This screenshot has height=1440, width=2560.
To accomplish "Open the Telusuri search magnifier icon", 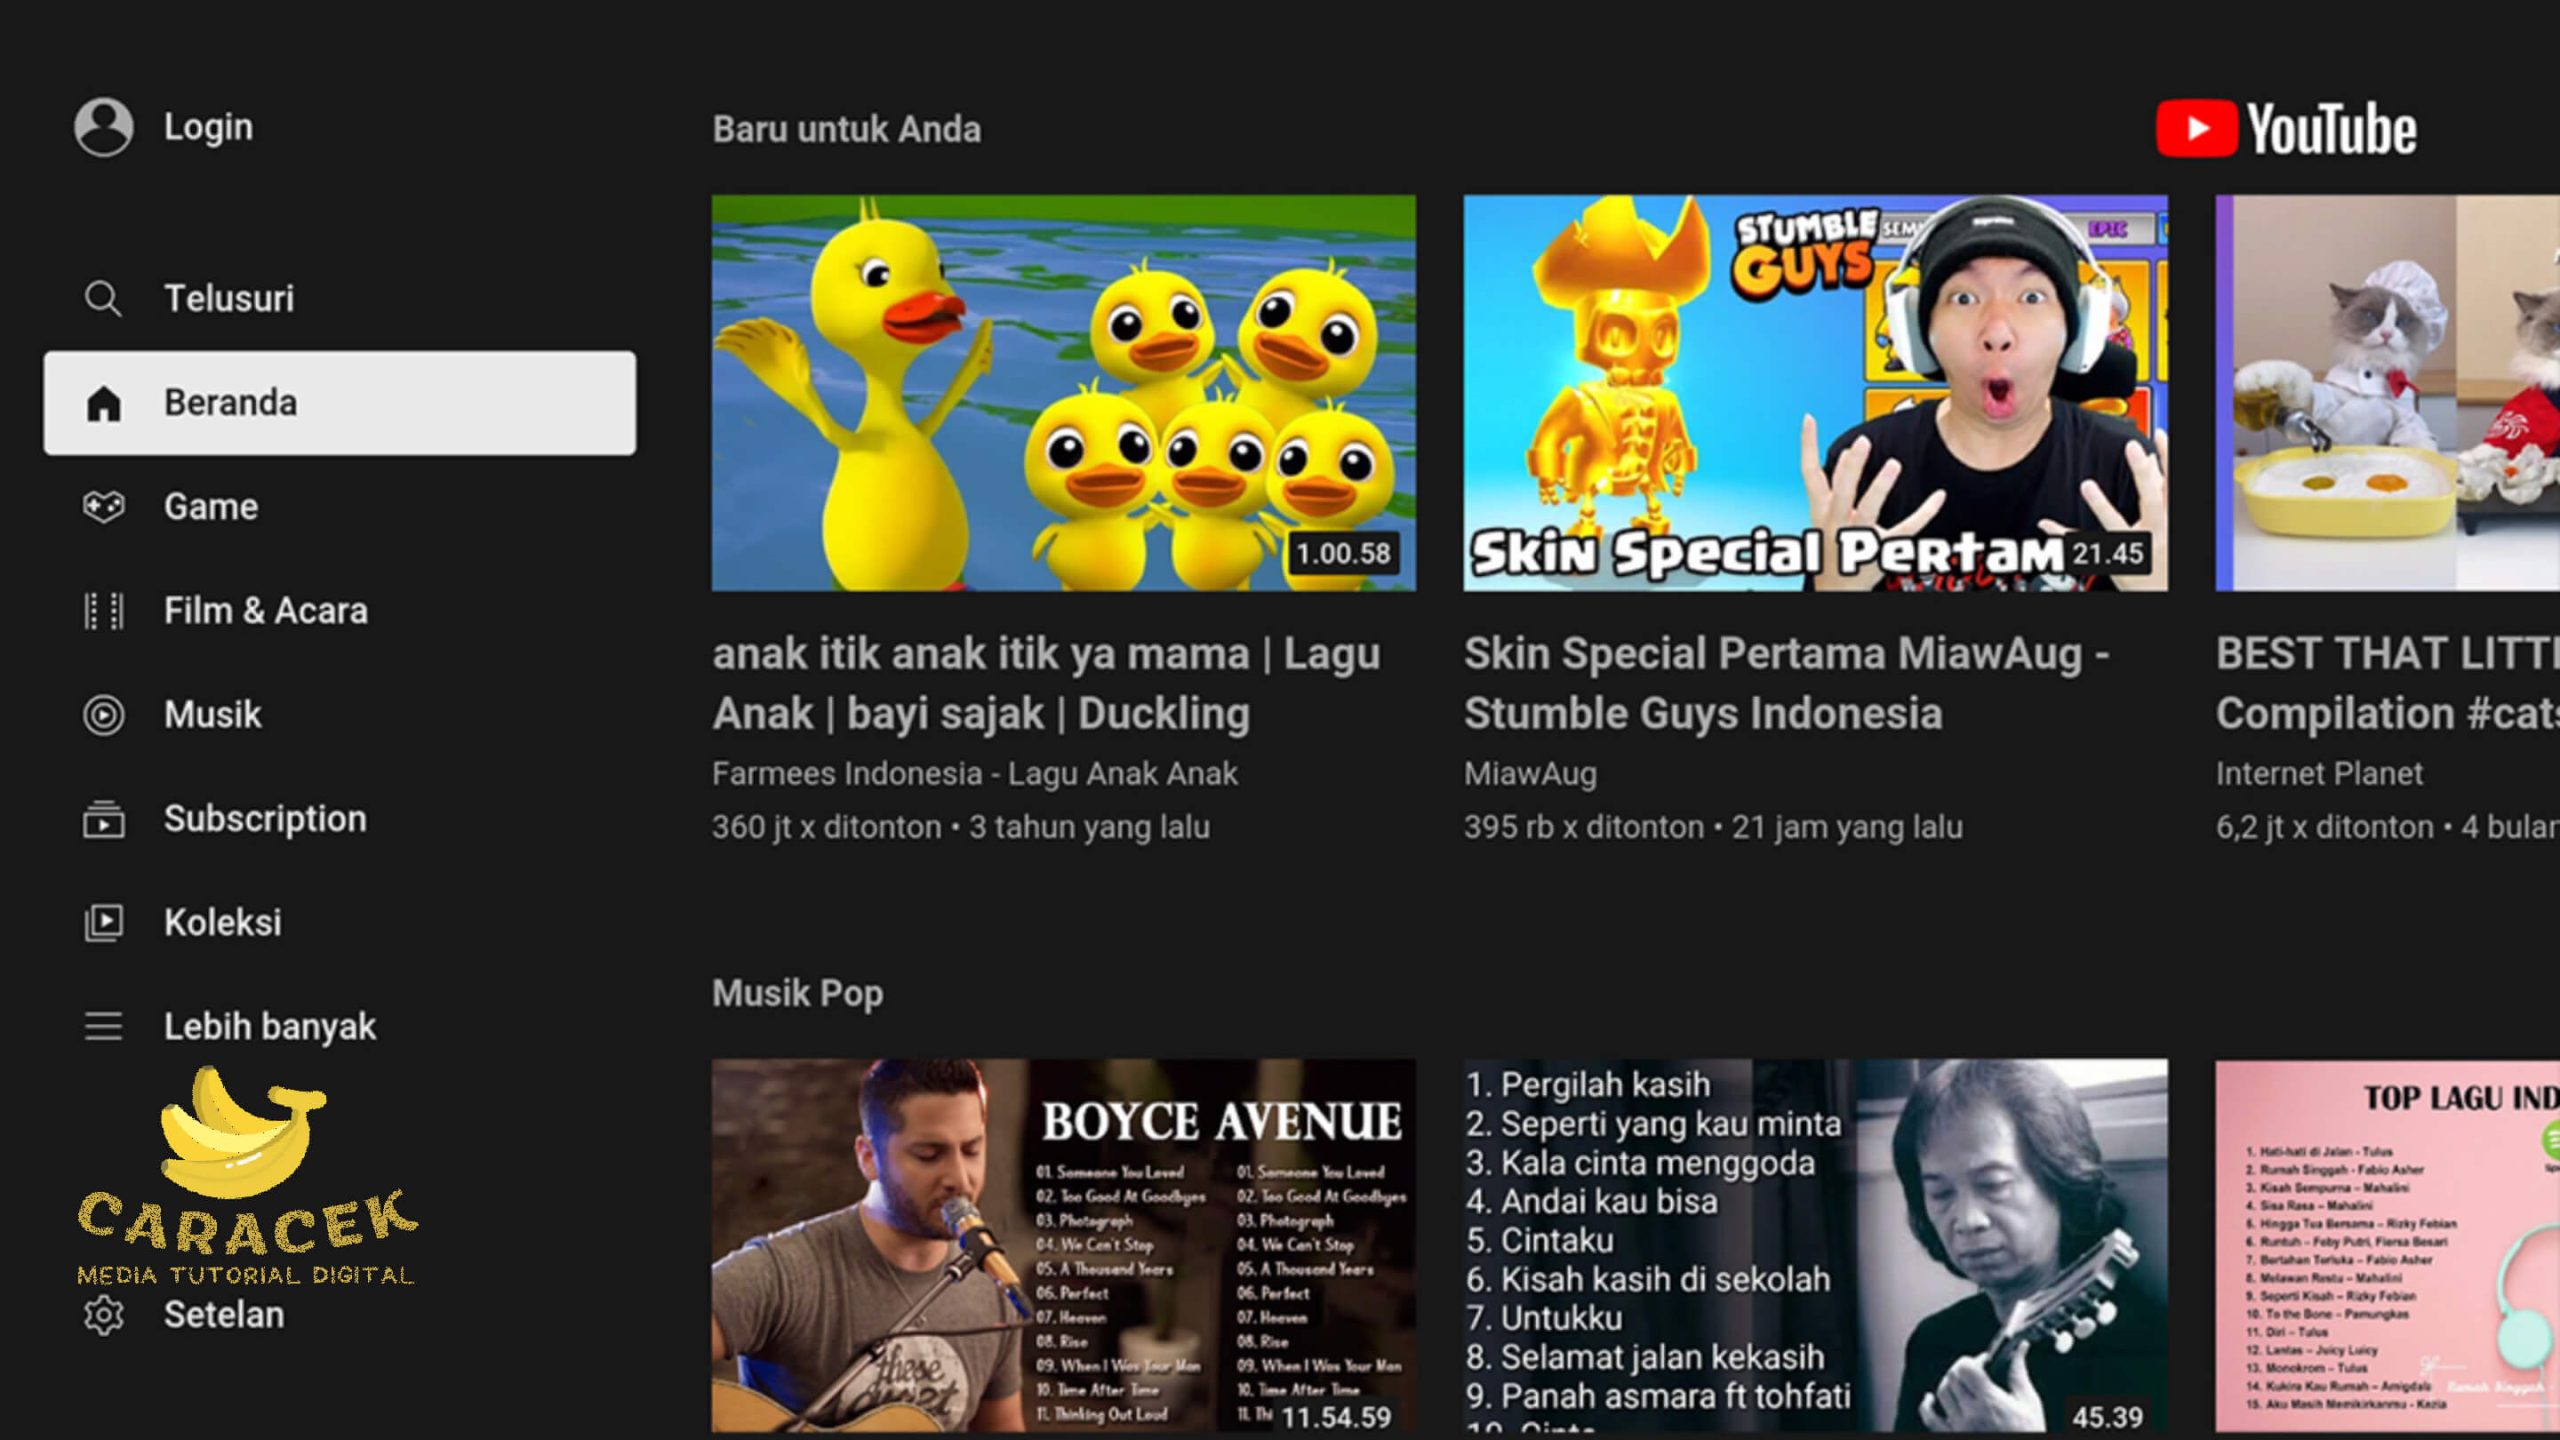I will point(103,298).
